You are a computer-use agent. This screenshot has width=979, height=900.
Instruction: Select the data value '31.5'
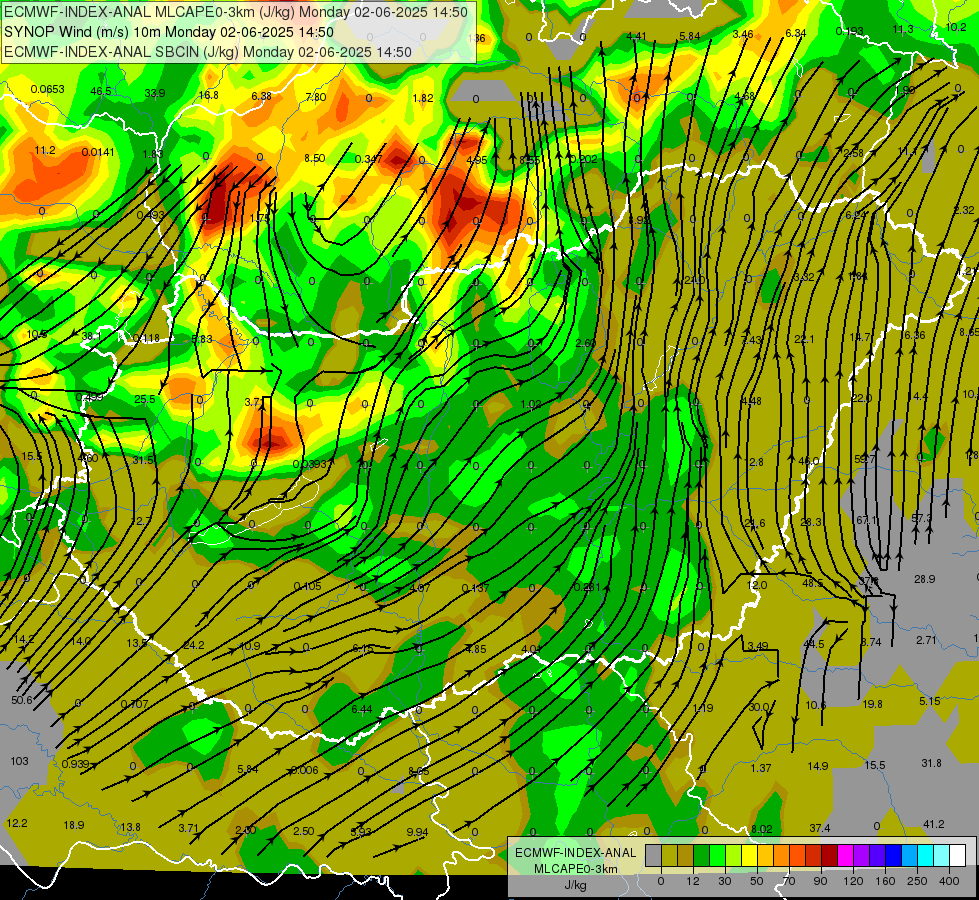tap(143, 460)
